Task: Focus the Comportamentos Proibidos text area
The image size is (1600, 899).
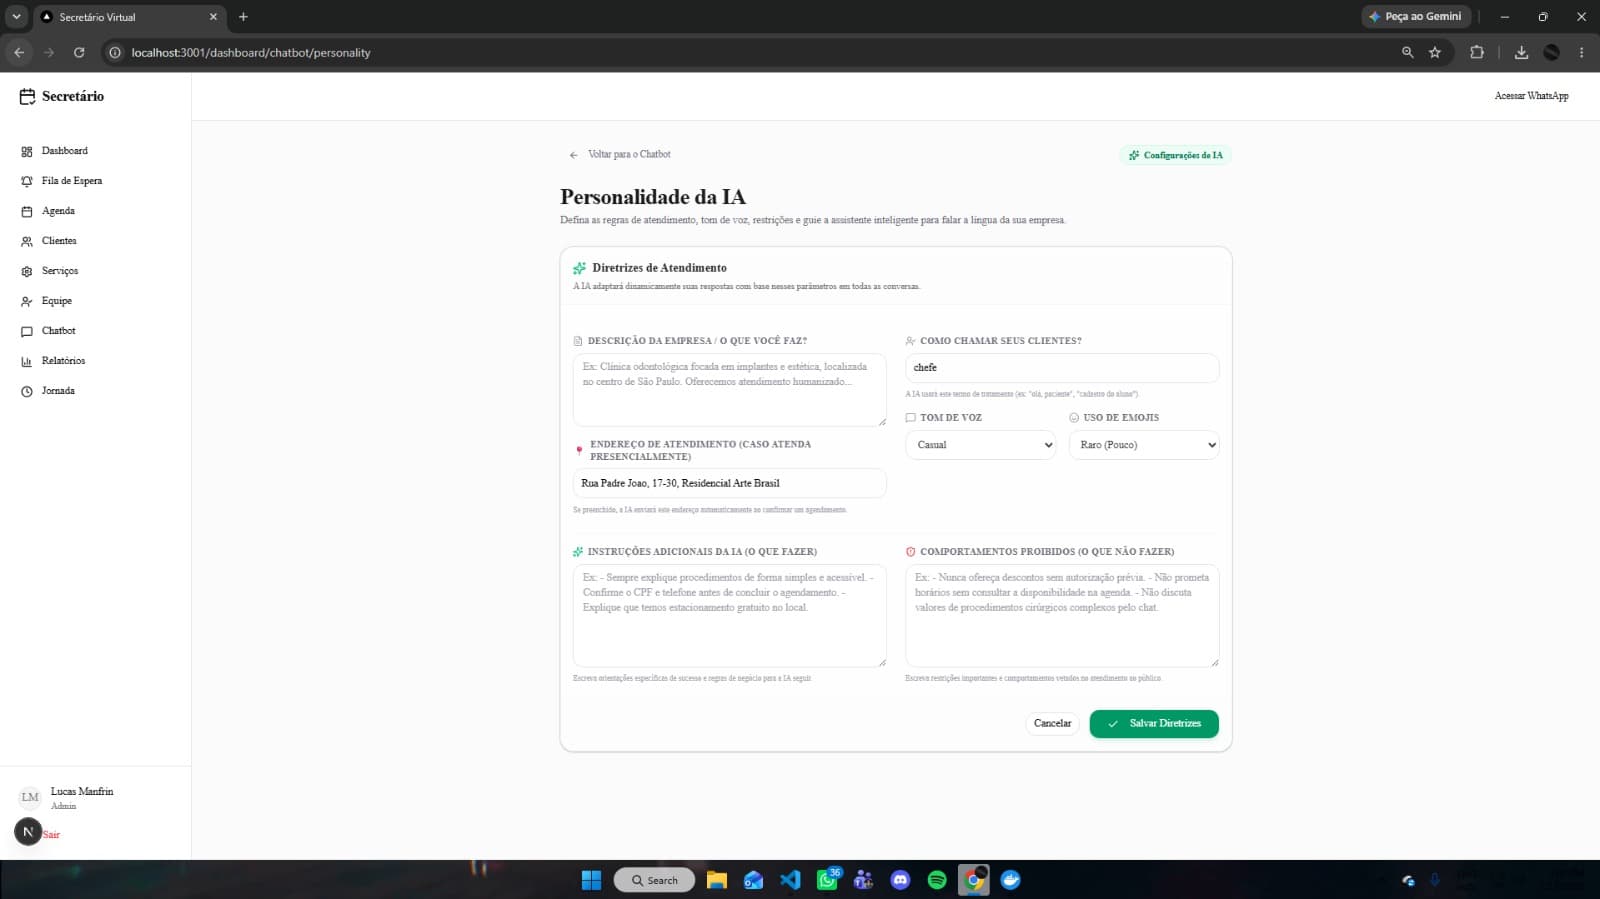Action: point(1062,615)
